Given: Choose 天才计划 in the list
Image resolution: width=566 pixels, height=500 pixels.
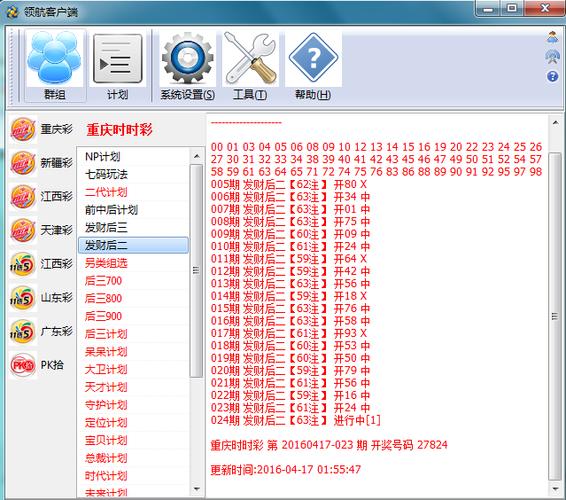Looking at the screenshot, I should (x=133, y=387).
